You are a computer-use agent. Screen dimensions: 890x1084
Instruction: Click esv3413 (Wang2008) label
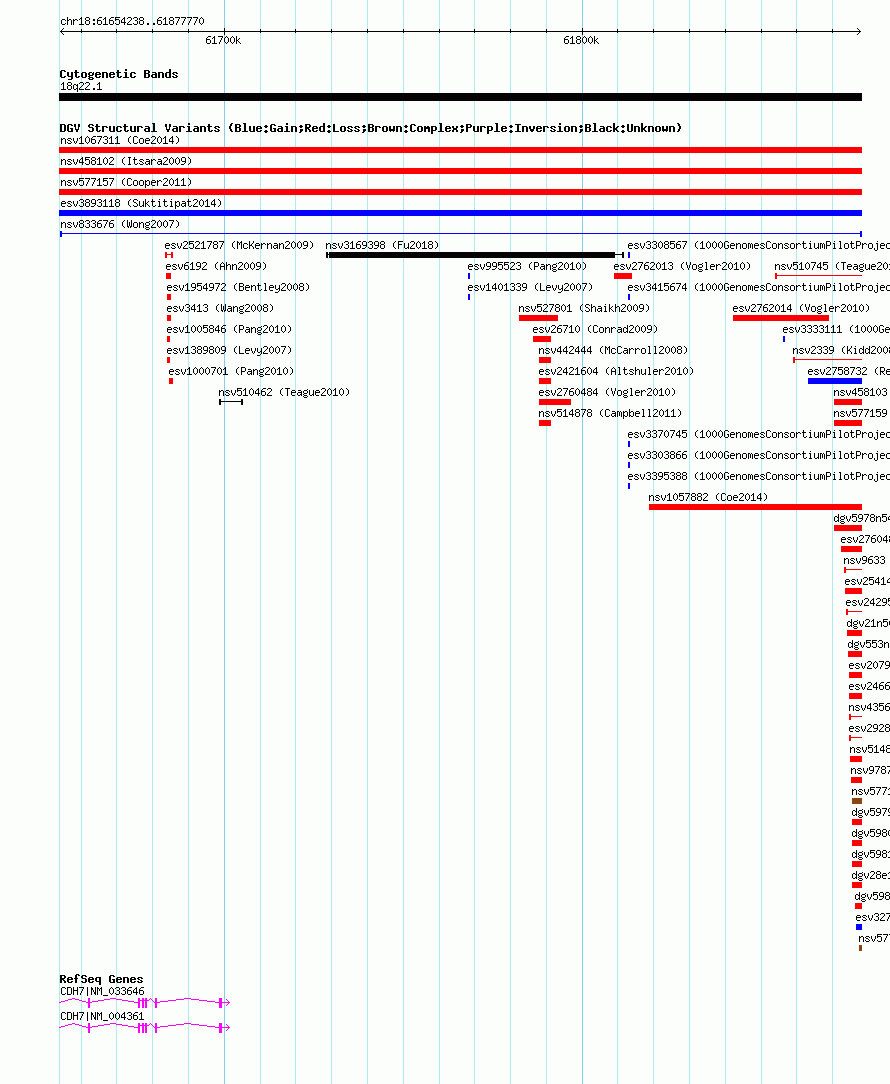pyautogui.click(x=220, y=308)
